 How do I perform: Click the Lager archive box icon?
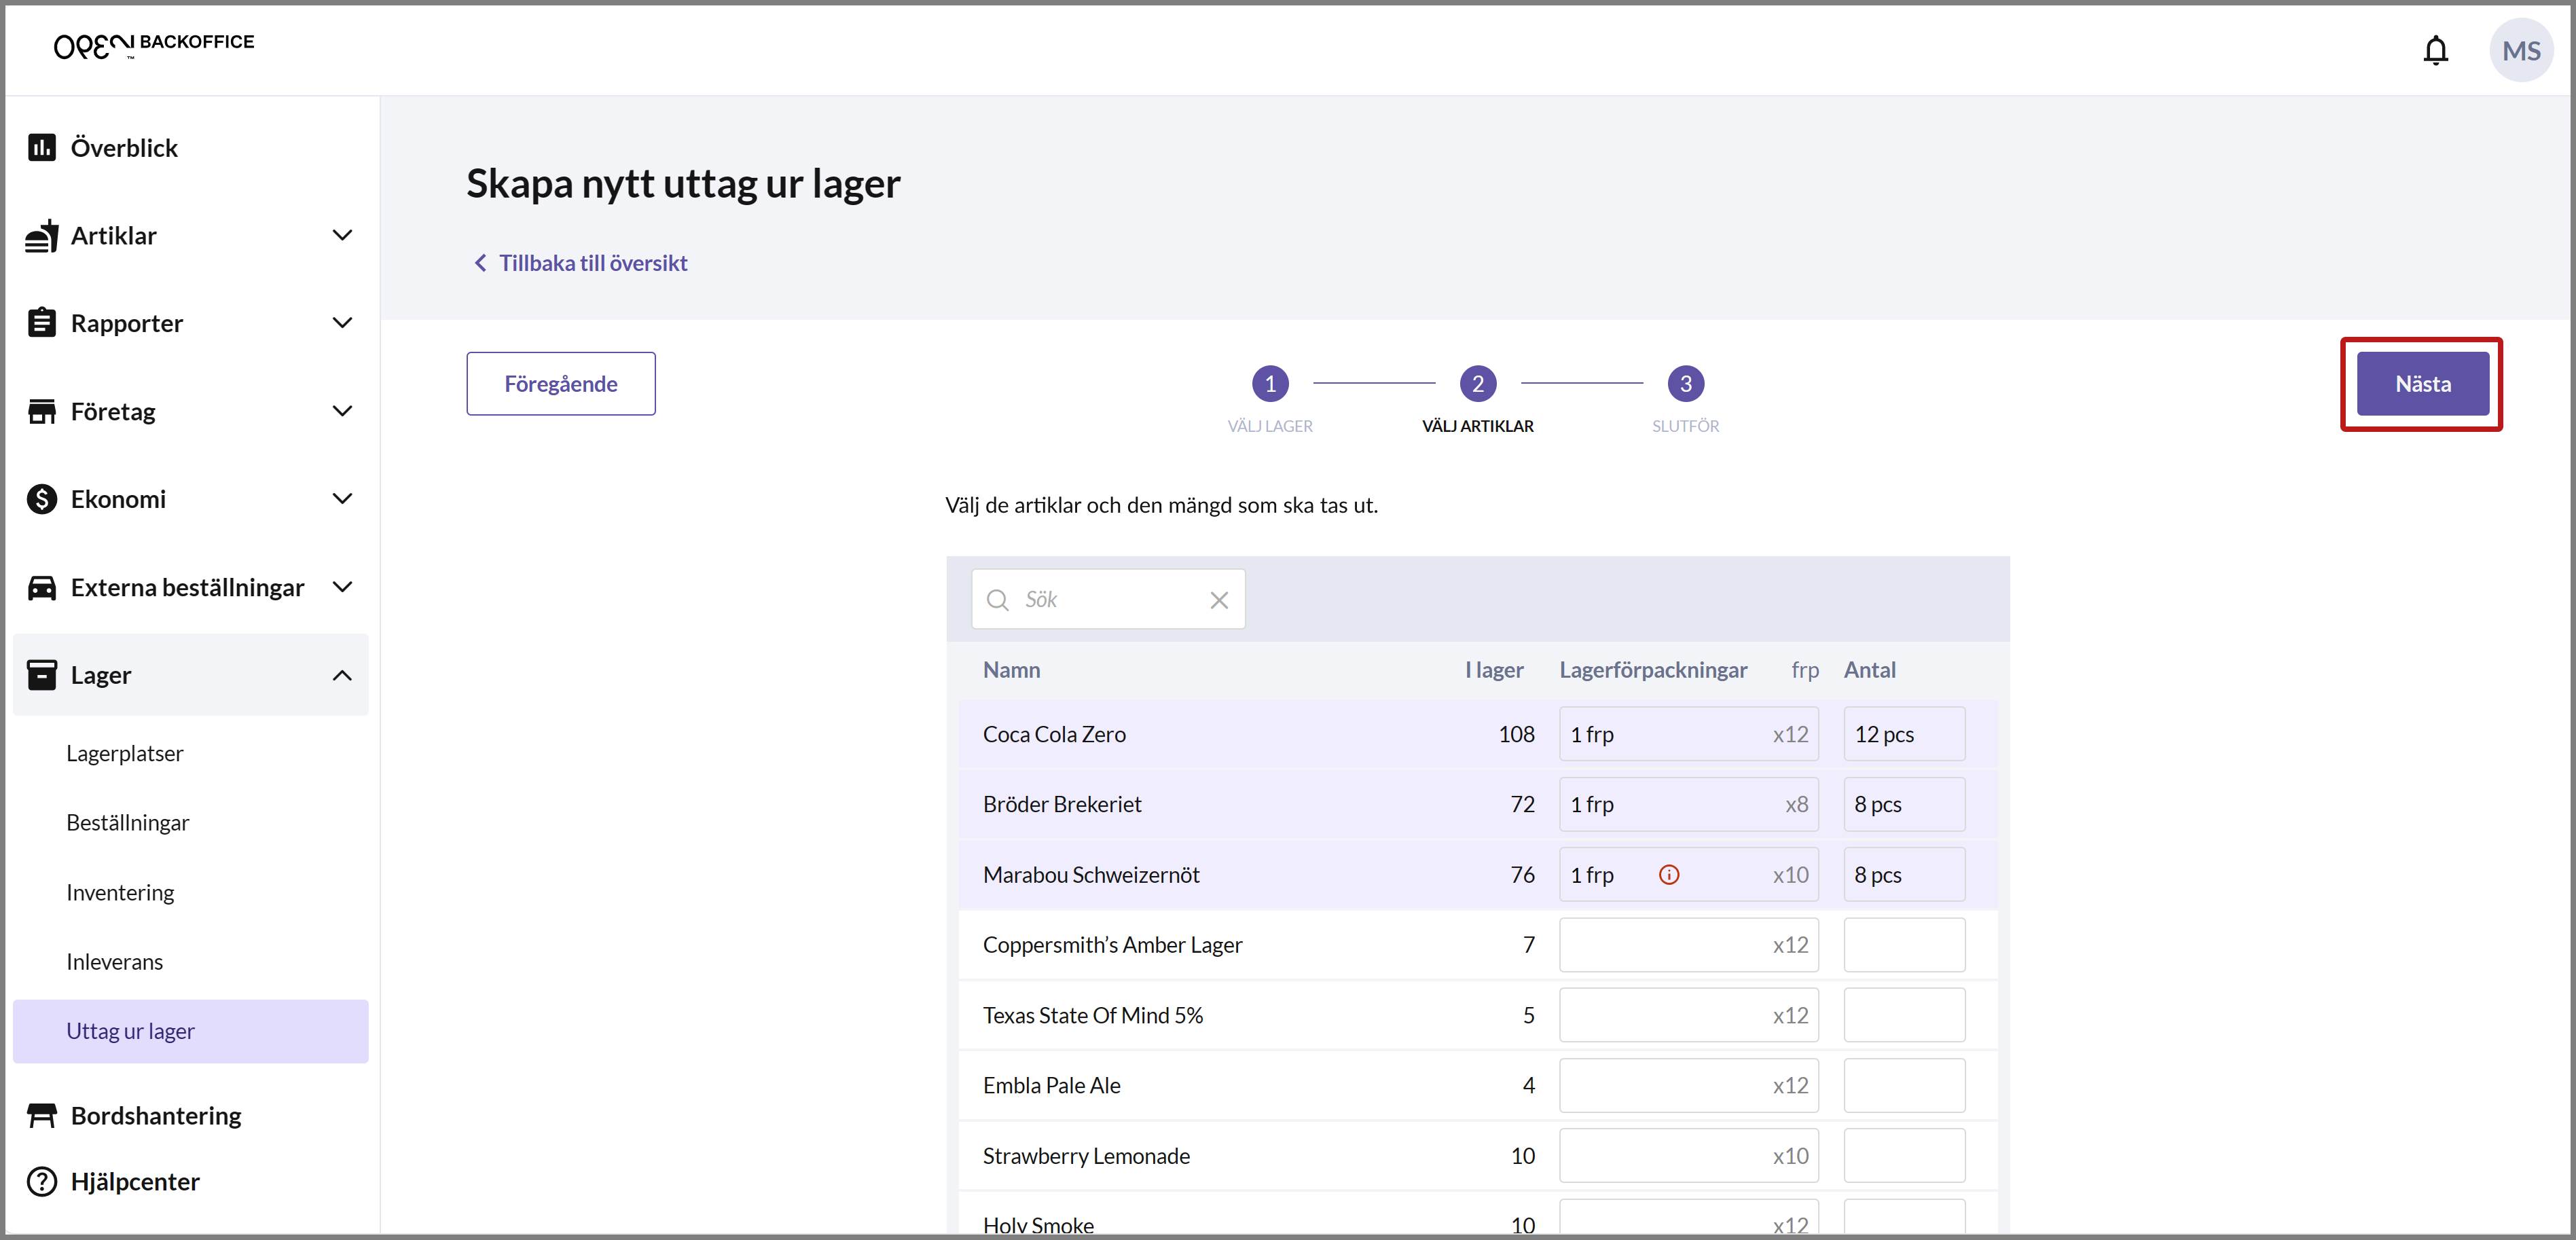pos(42,675)
